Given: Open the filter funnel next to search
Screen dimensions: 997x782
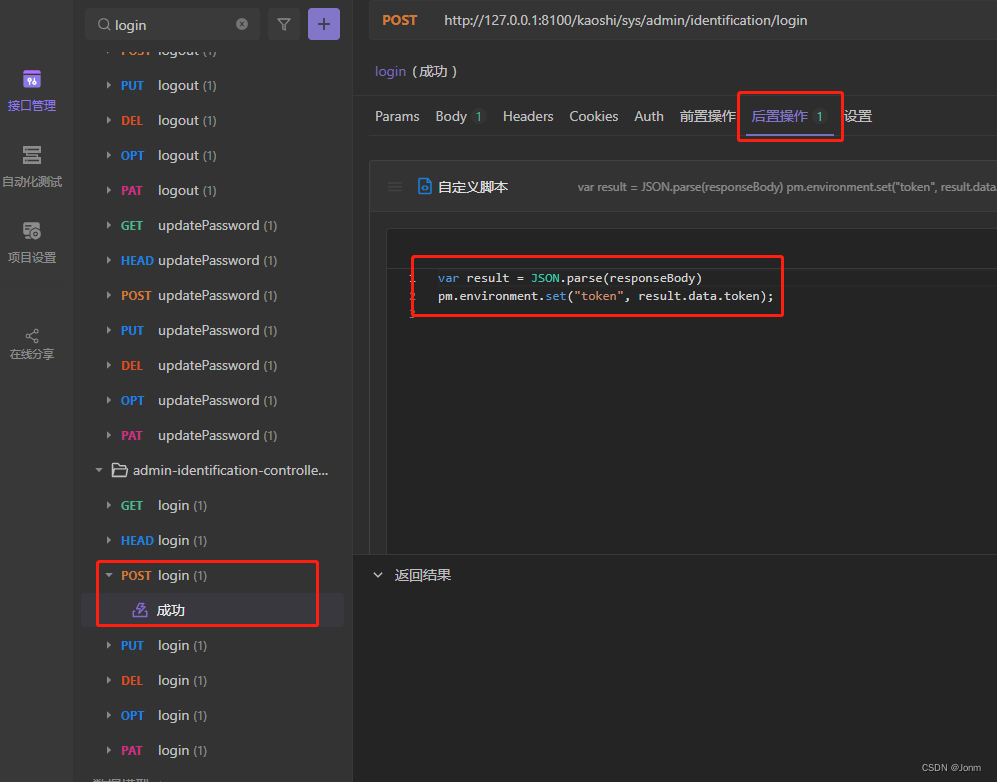Looking at the screenshot, I should [x=284, y=23].
